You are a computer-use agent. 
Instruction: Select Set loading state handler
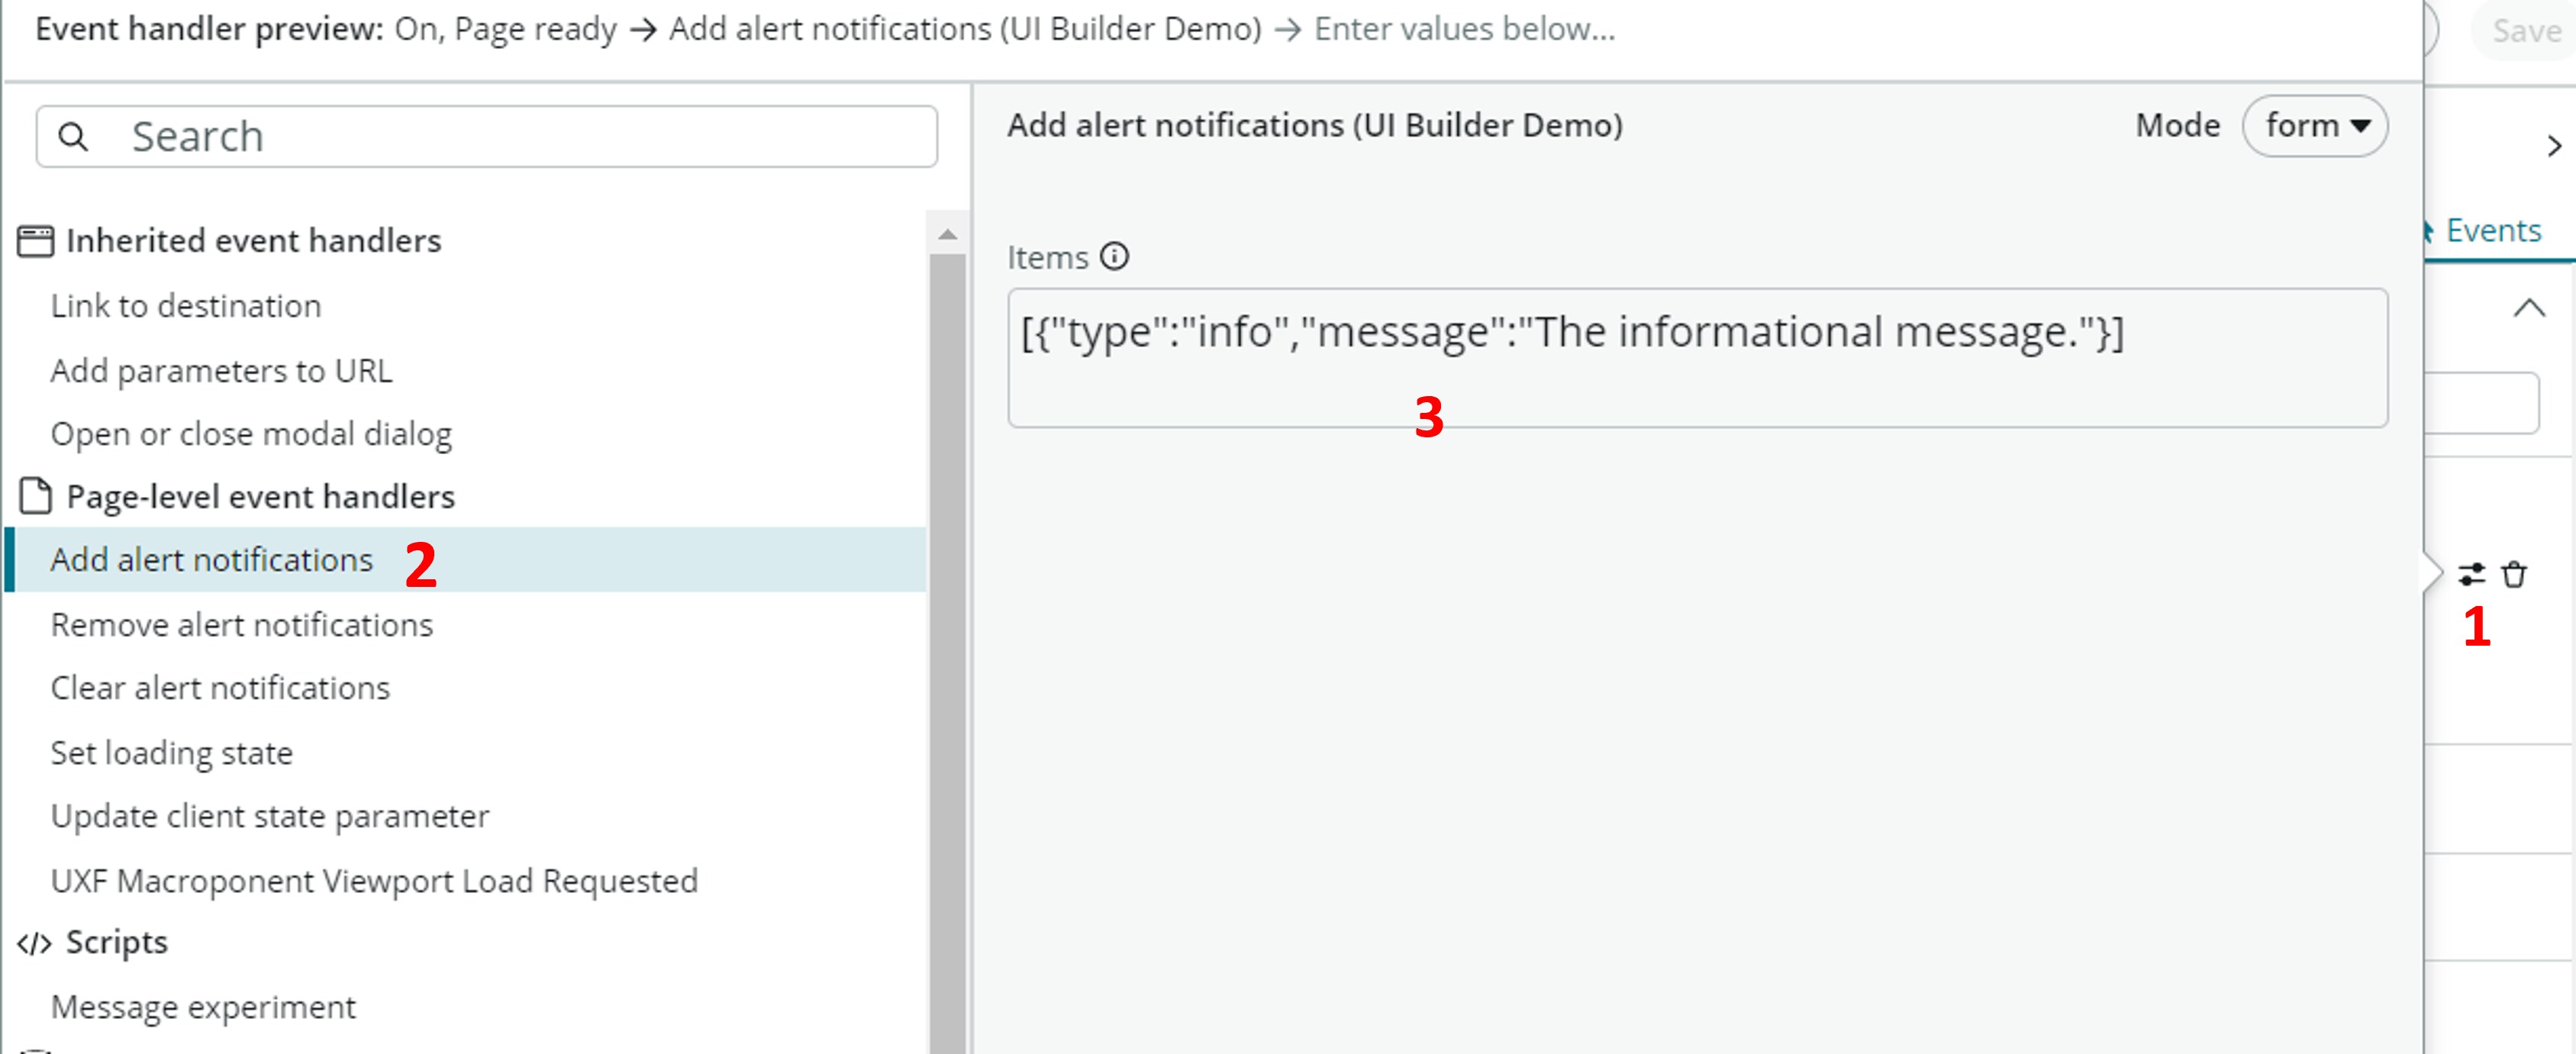tap(172, 752)
